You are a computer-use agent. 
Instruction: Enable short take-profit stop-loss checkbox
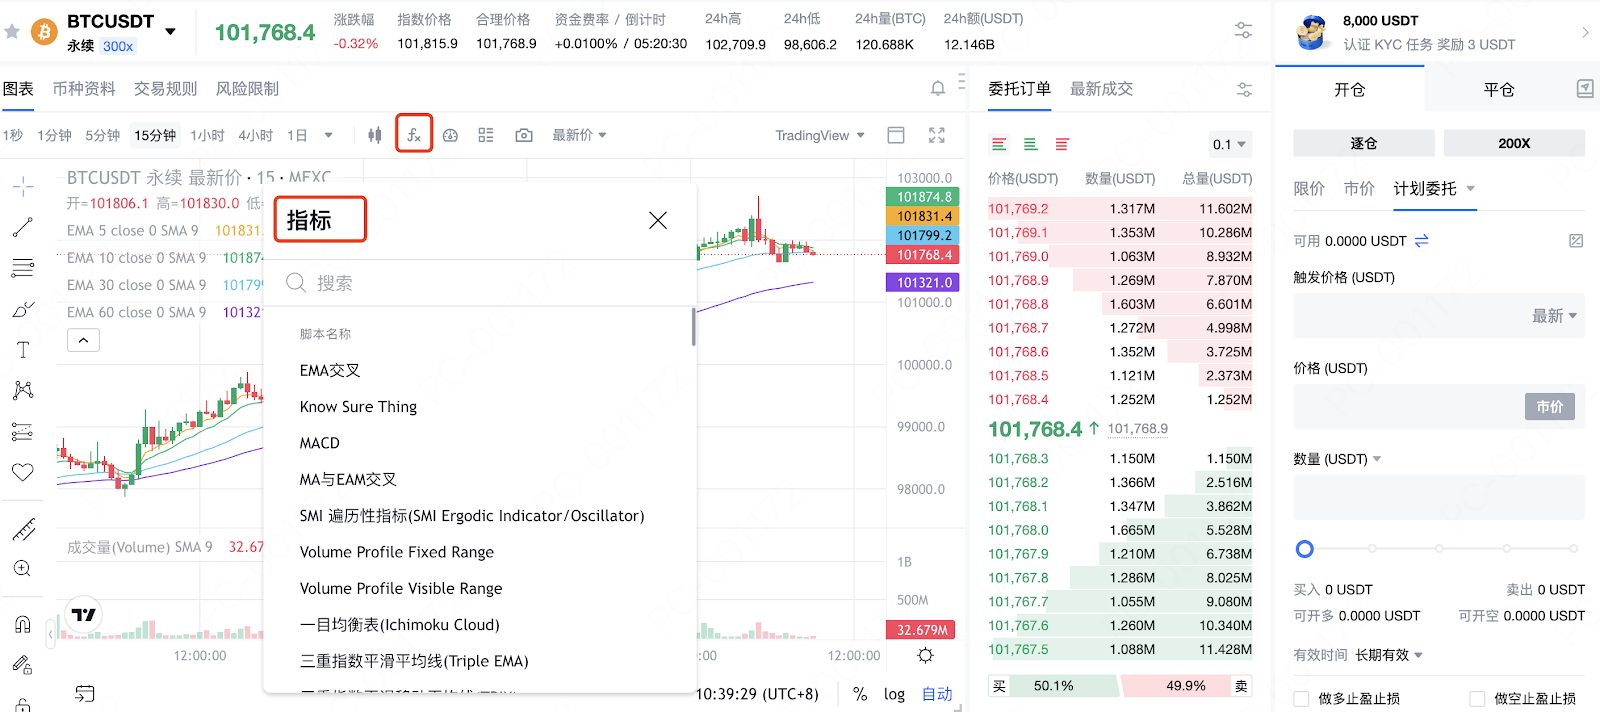click(x=1477, y=698)
